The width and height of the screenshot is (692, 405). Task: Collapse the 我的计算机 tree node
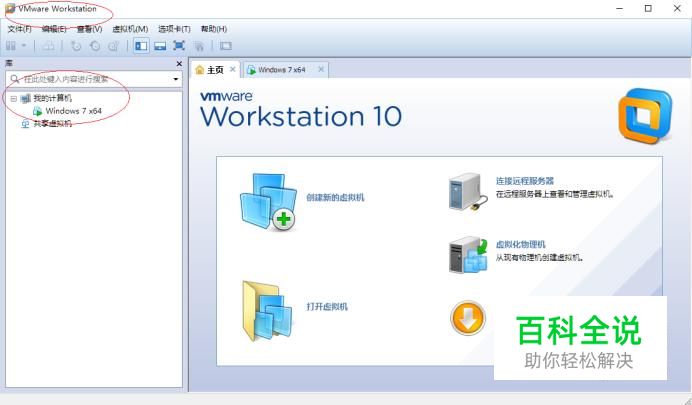coord(13,98)
